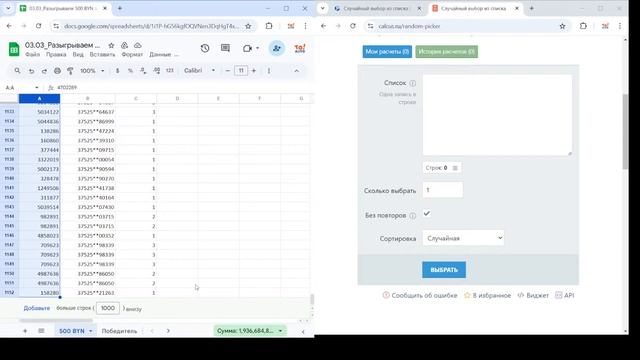This screenshot has height=360, width=640.
Task: Open more number formats 123
Action: (170, 71)
